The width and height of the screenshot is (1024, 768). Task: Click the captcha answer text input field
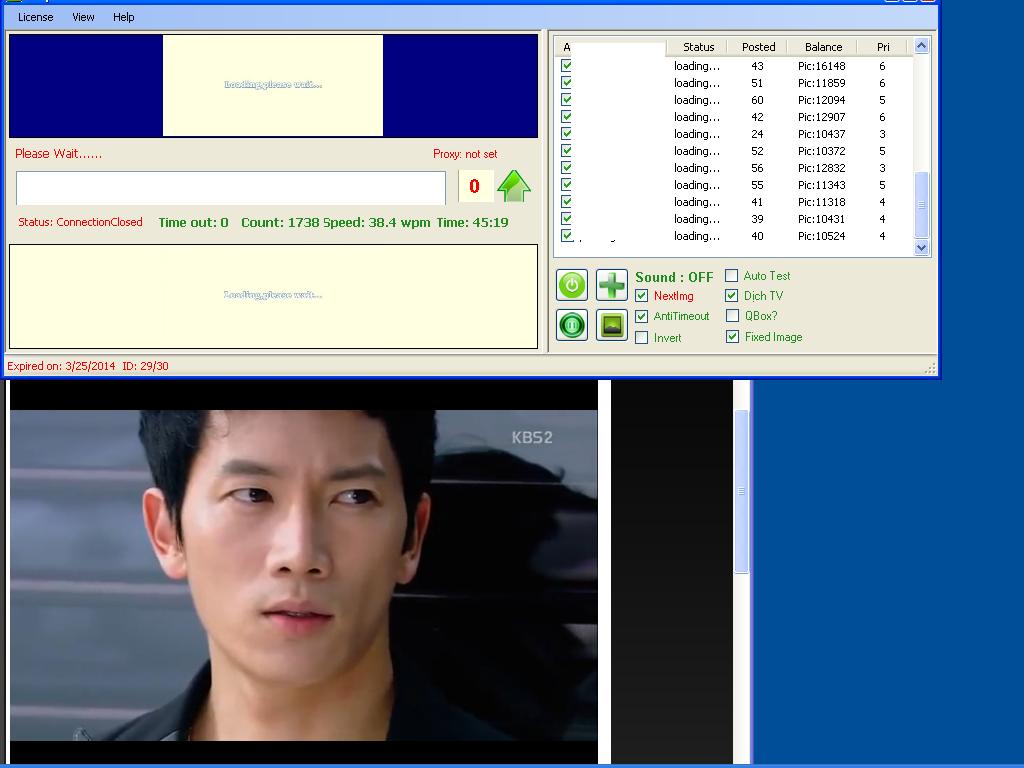pos(231,188)
